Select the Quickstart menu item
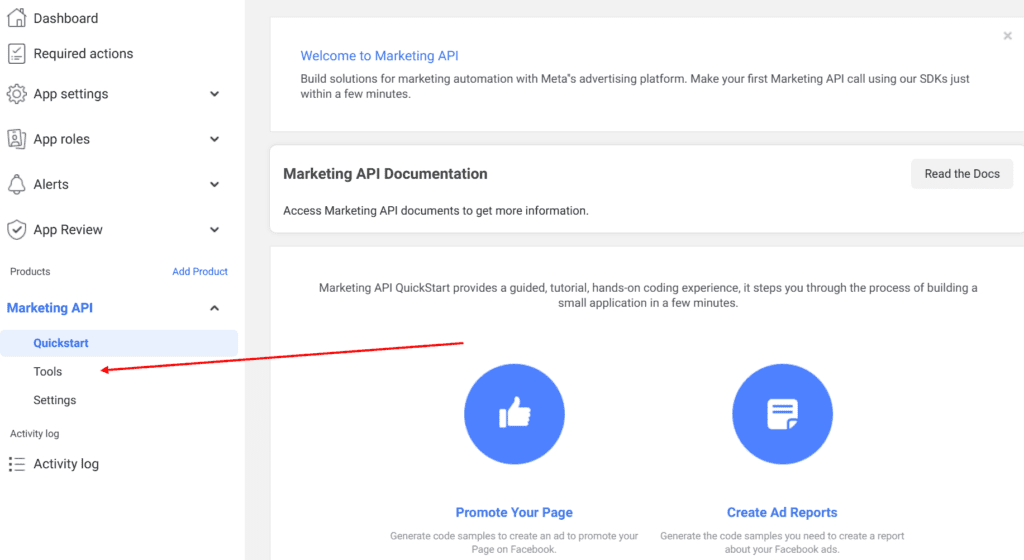 pyautogui.click(x=119, y=343)
